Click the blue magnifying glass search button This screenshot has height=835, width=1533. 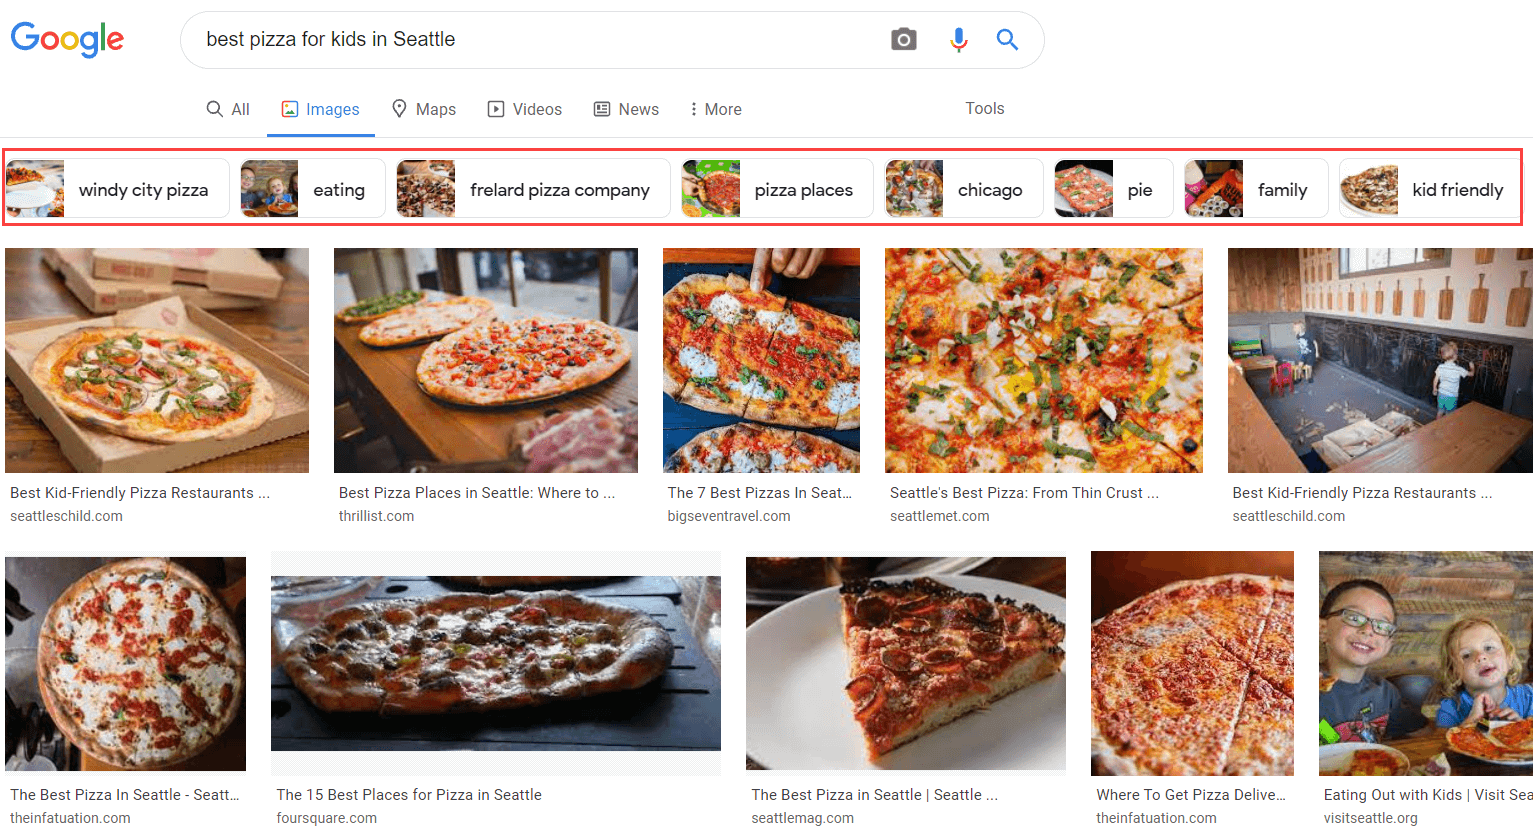coord(1007,40)
